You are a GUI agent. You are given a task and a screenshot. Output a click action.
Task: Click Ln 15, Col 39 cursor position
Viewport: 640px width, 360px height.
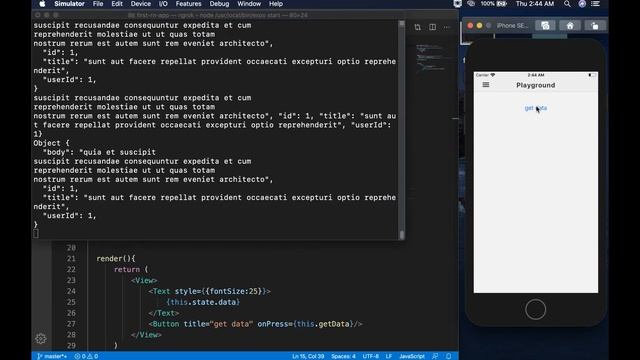point(308,356)
